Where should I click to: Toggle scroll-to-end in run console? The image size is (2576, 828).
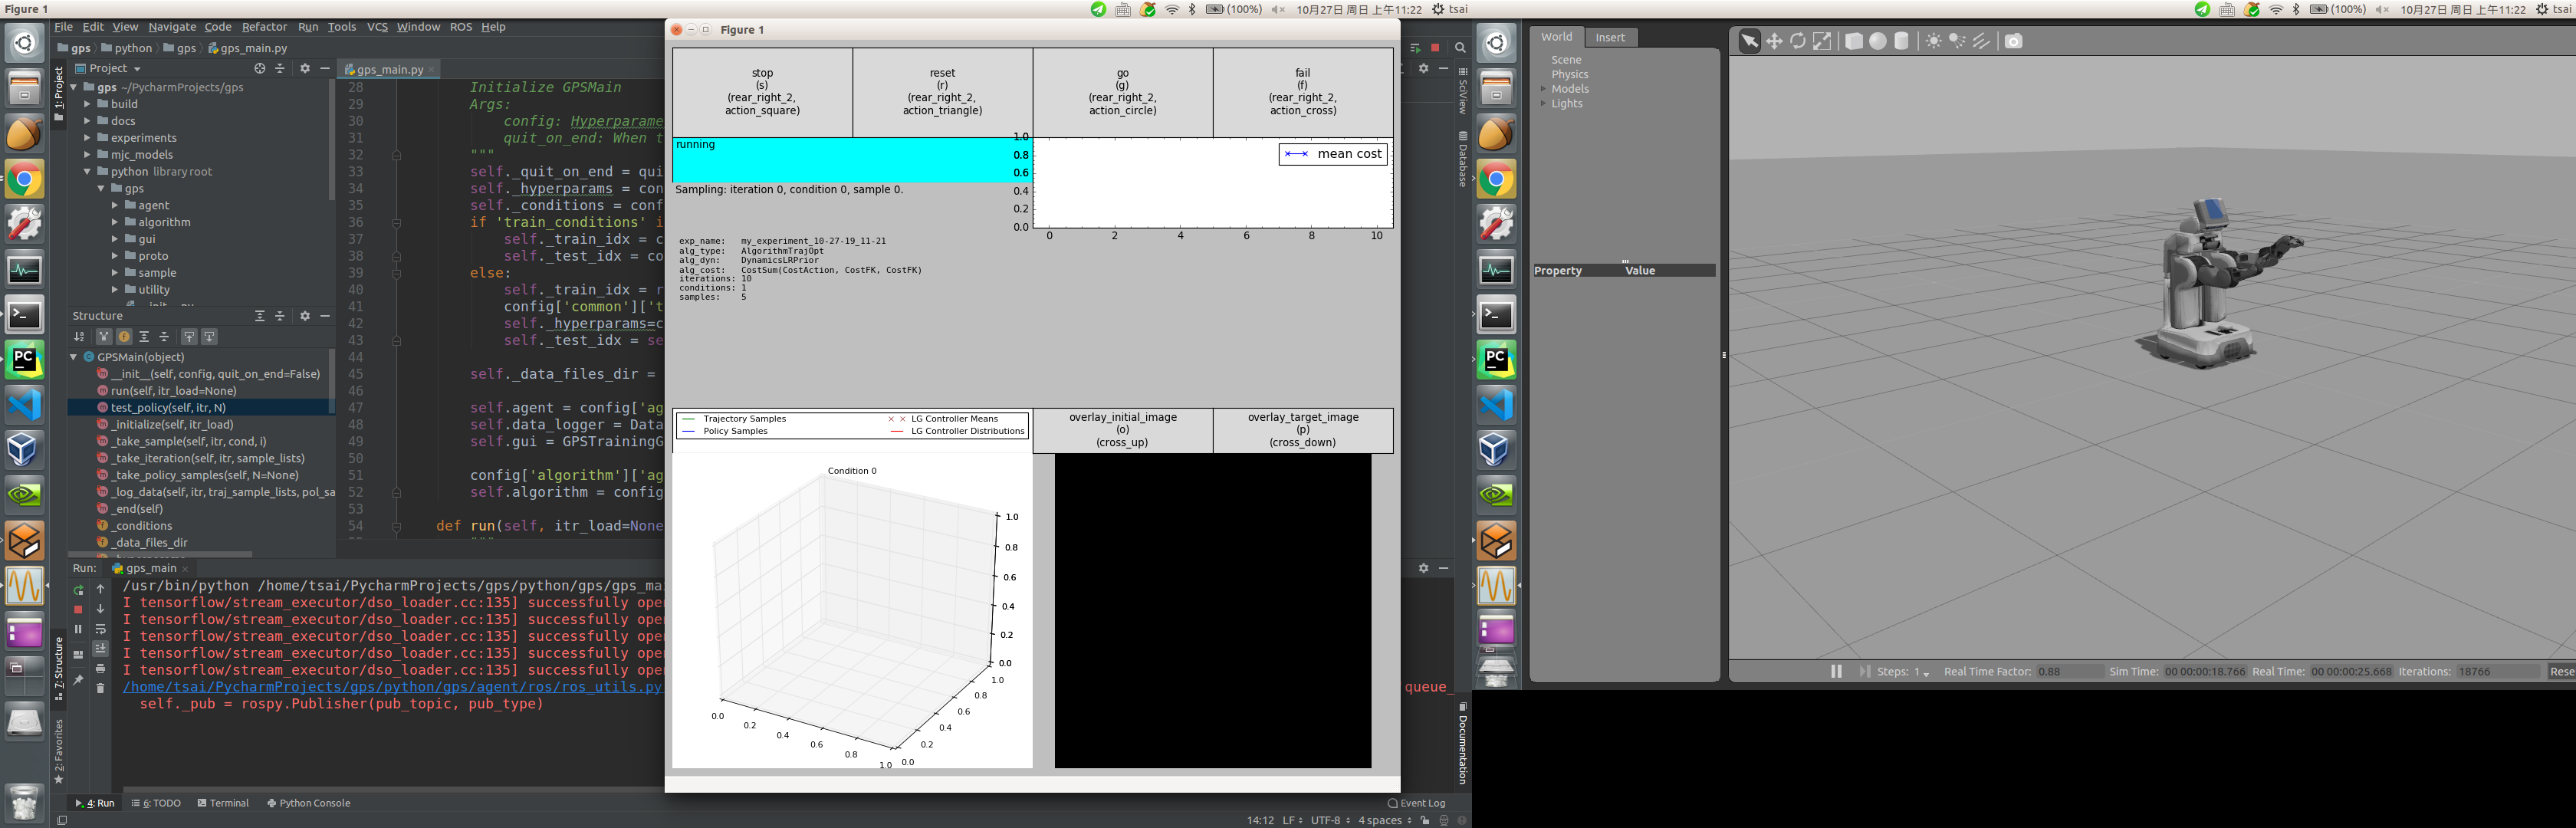coord(100,648)
